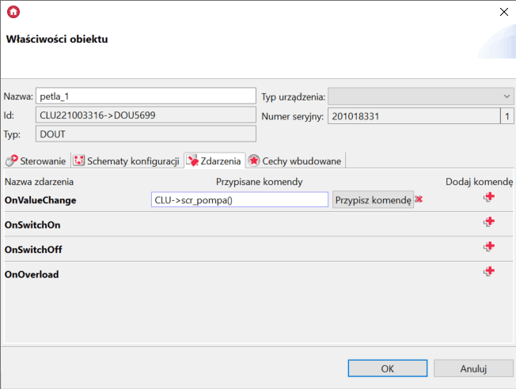Click the Numer seryjny field 201018331
The width and height of the screenshot is (516, 389).
[x=414, y=116]
